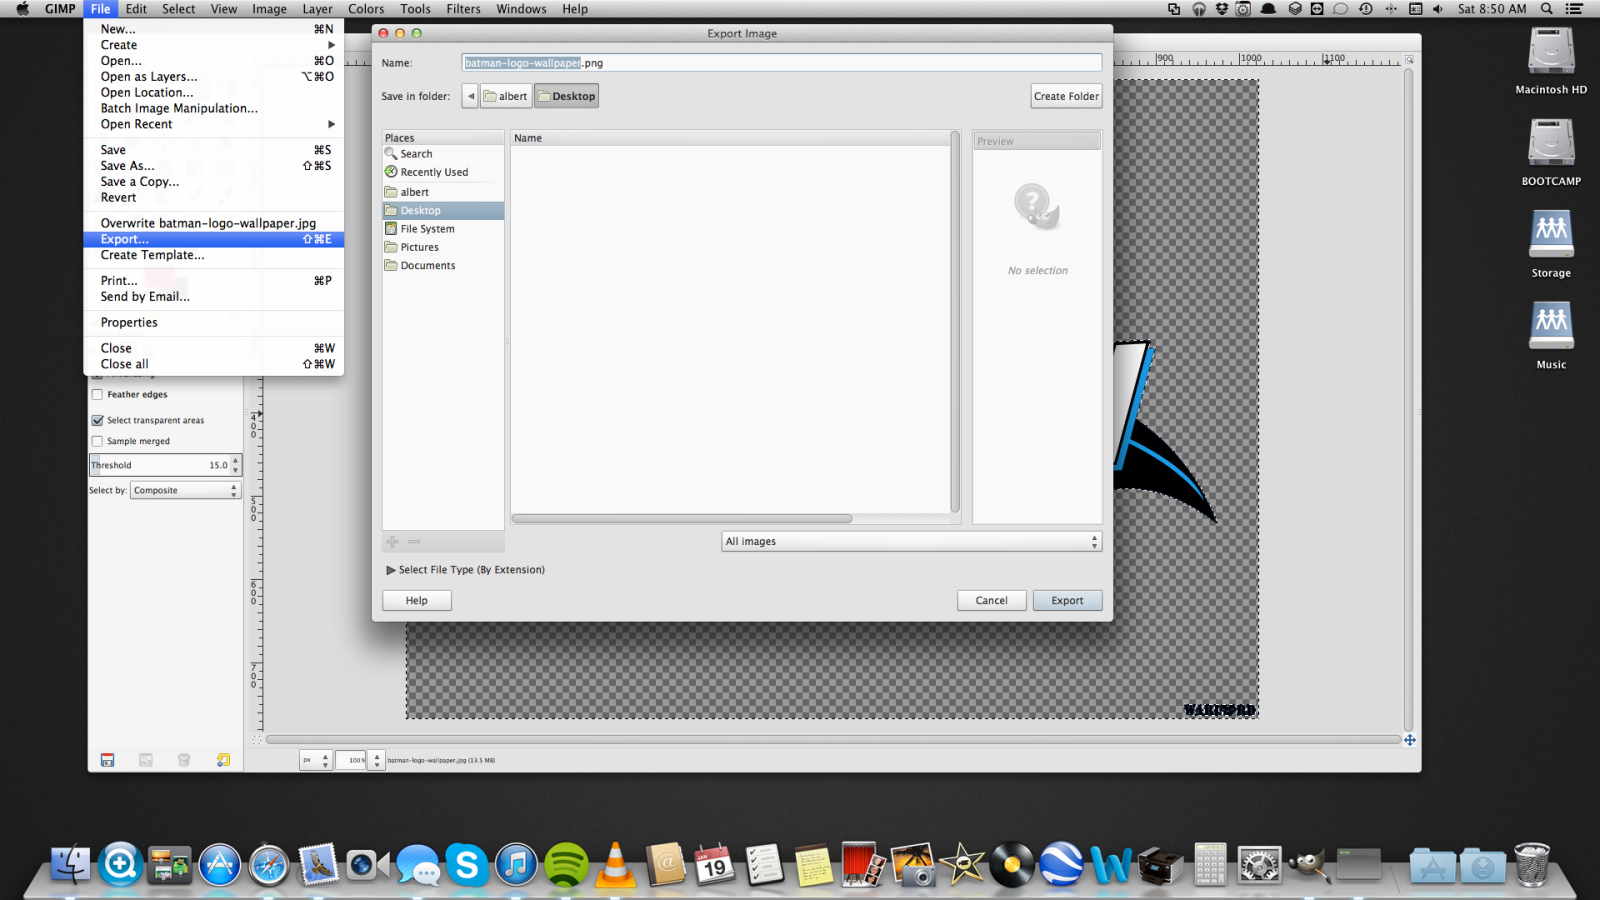Reset tool options to defaults icon
1600x900 pixels.
tap(223, 760)
